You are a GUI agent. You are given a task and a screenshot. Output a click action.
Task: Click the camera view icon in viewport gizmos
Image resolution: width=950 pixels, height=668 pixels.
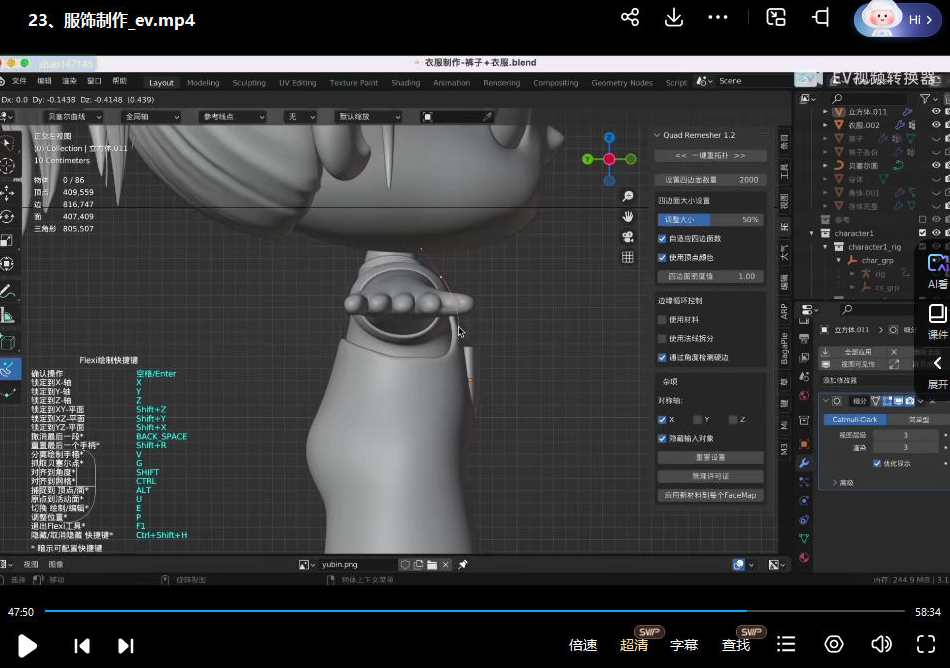tap(628, 236)
